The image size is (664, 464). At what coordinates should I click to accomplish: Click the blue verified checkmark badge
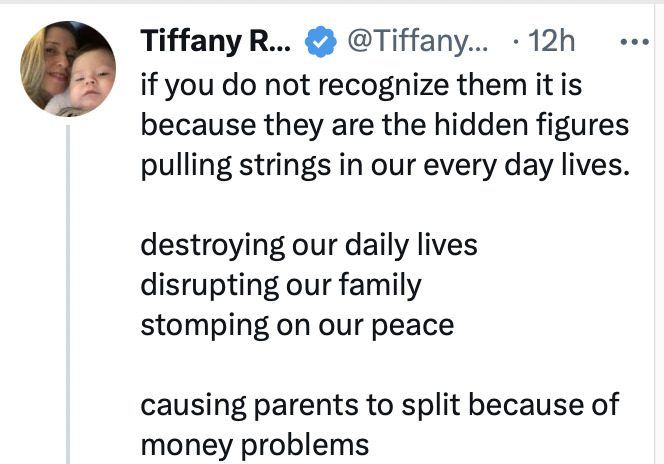[319, 42]
